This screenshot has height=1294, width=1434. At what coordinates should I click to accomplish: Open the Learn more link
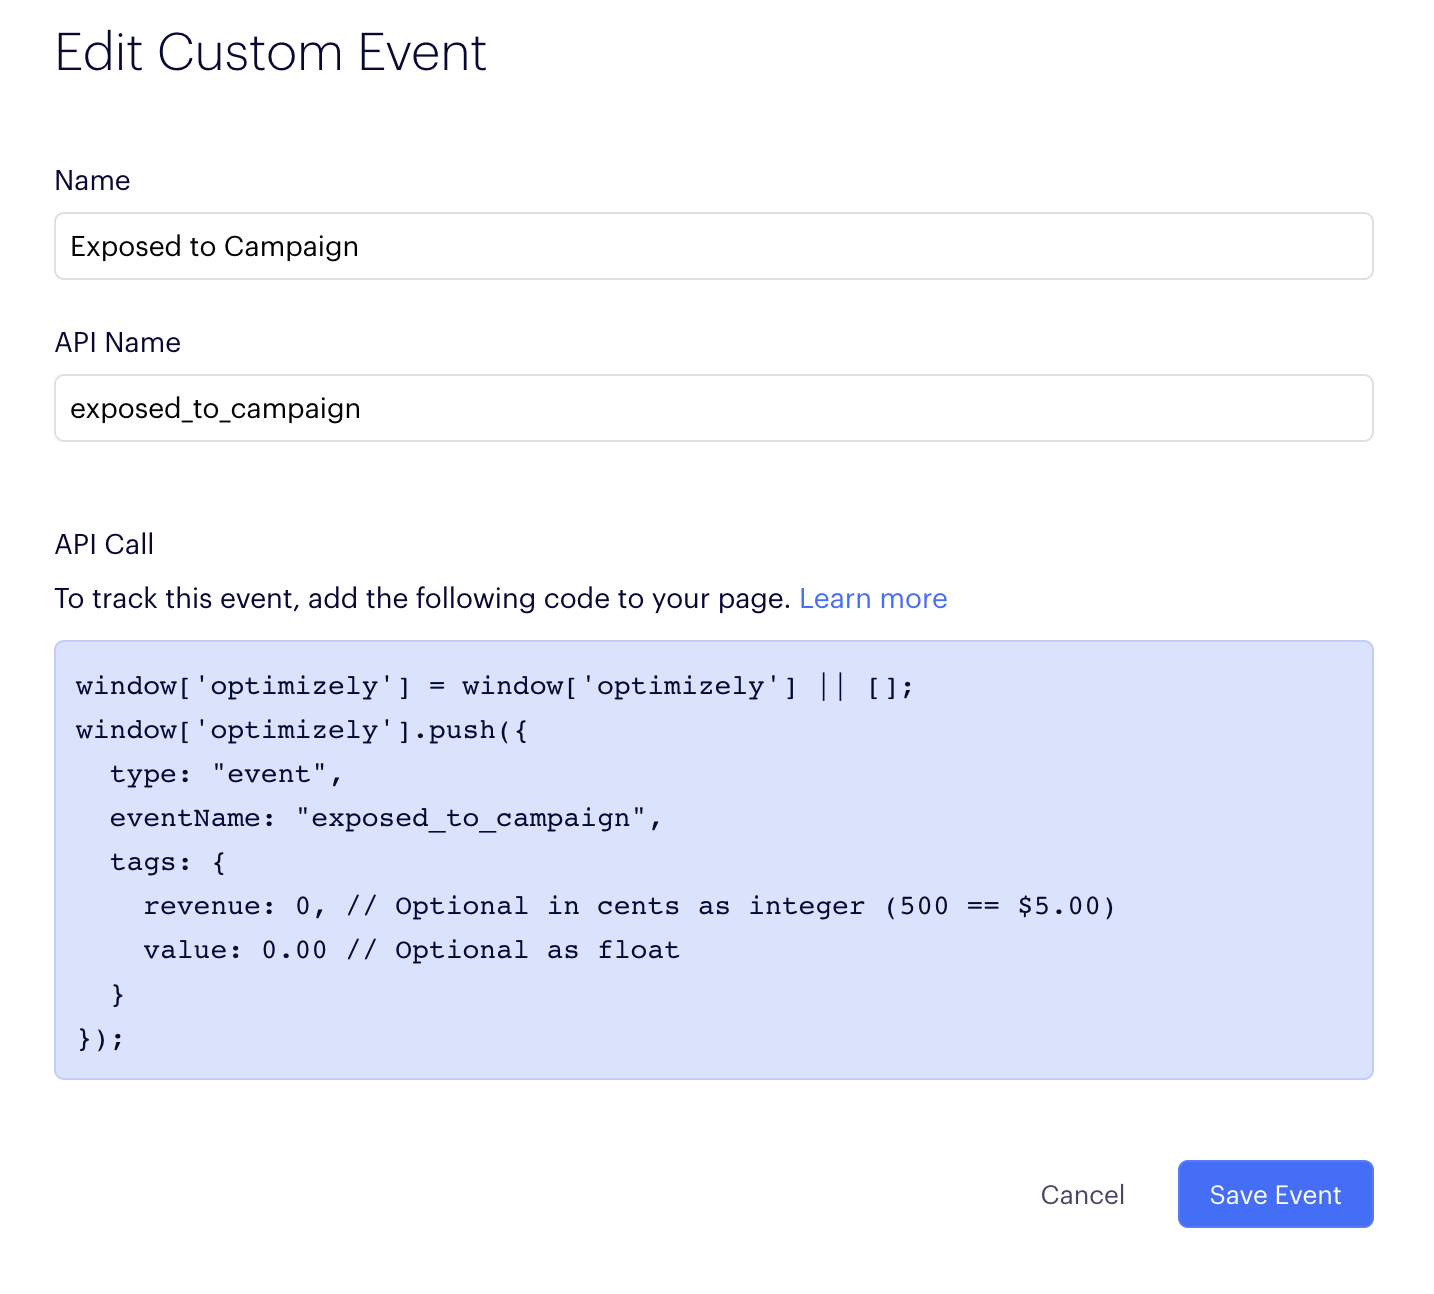[x=873, y=598]
